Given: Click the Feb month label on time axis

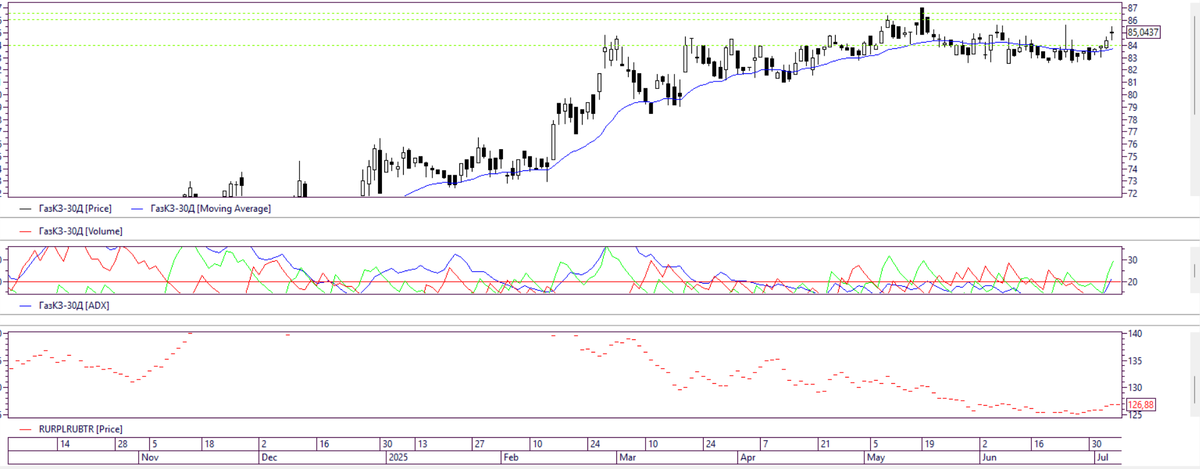Looking at the screenshot, I should [510, 457].
